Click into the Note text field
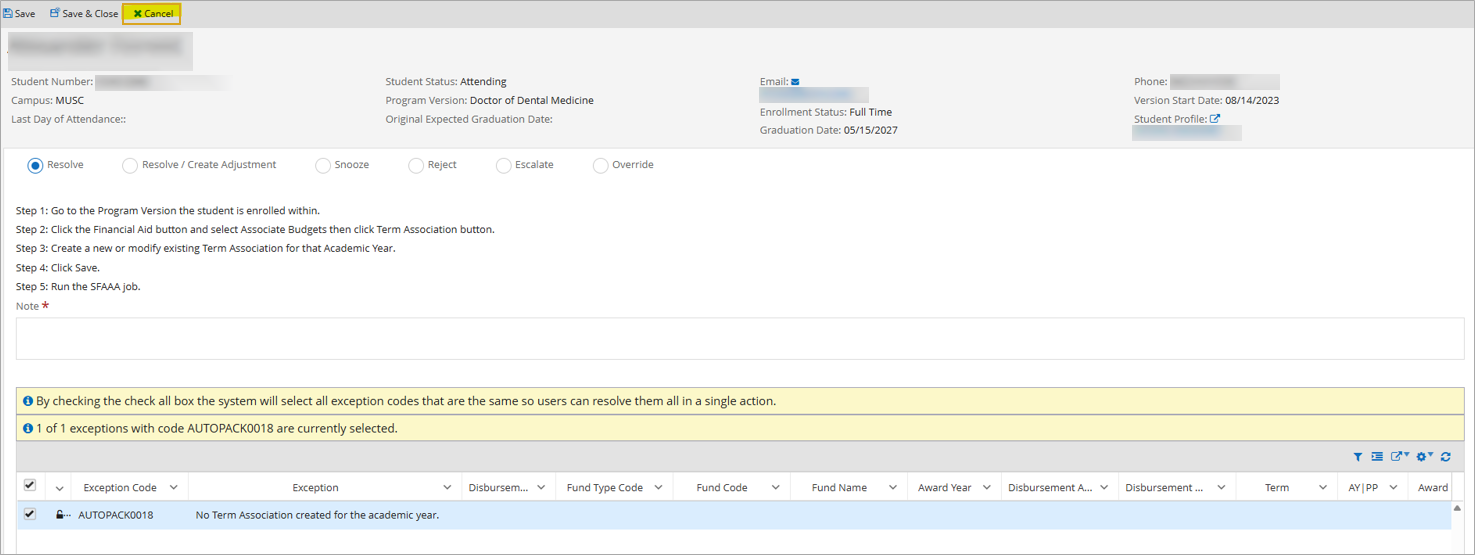Image resolution: width=1475 pixels, height=555 pixels. click(740, 339)
